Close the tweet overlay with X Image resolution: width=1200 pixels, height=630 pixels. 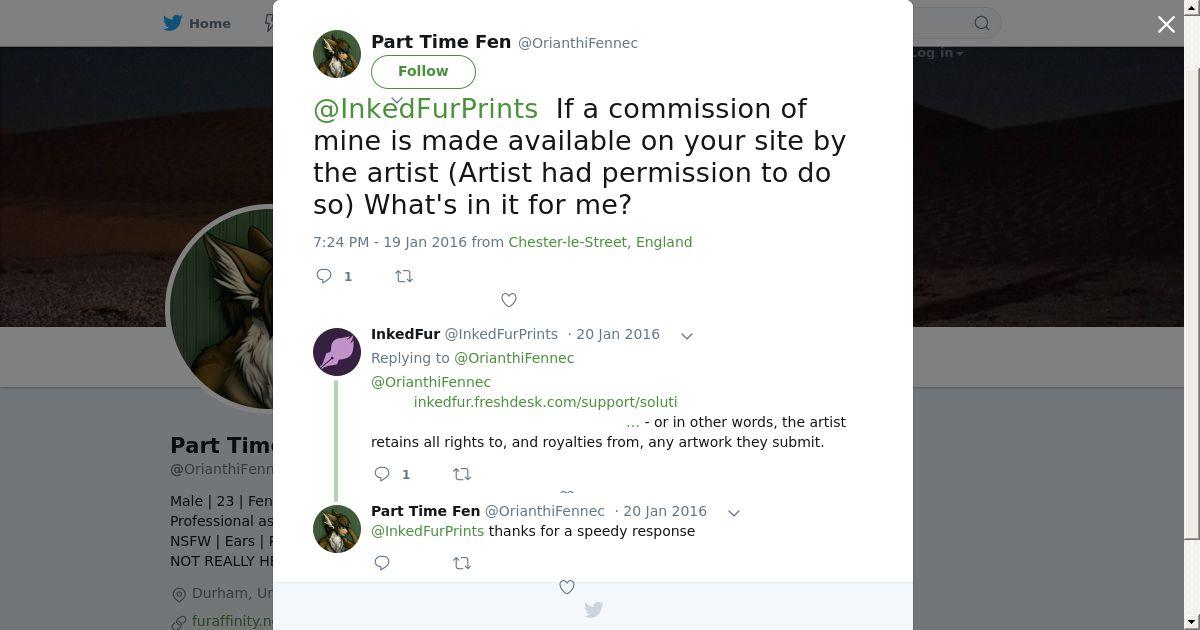click(1166, 25)
